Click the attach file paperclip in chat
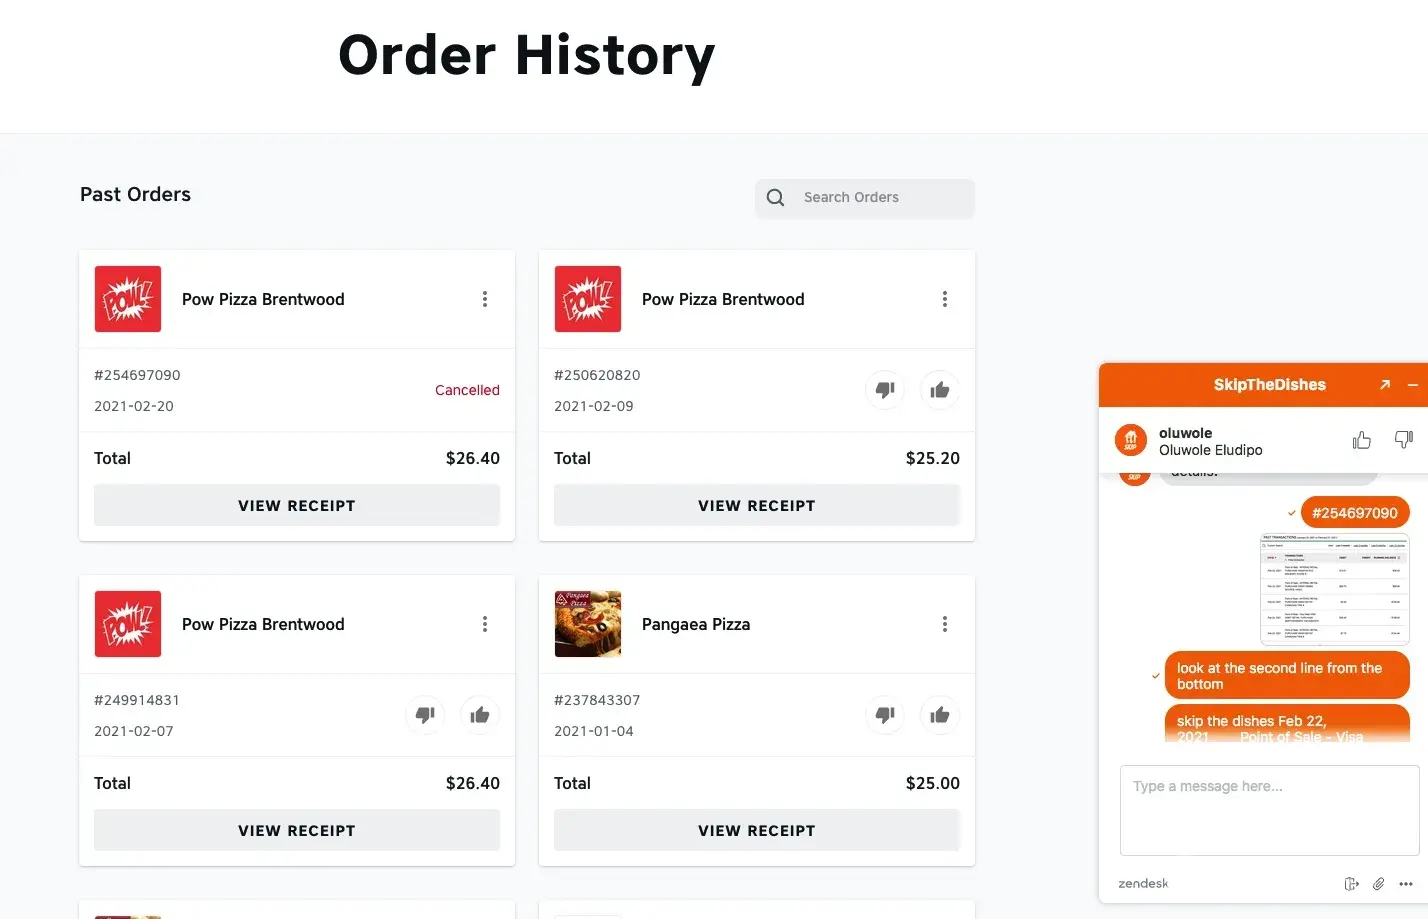The image size is (1428, 919). click(x=1378, y=883)
